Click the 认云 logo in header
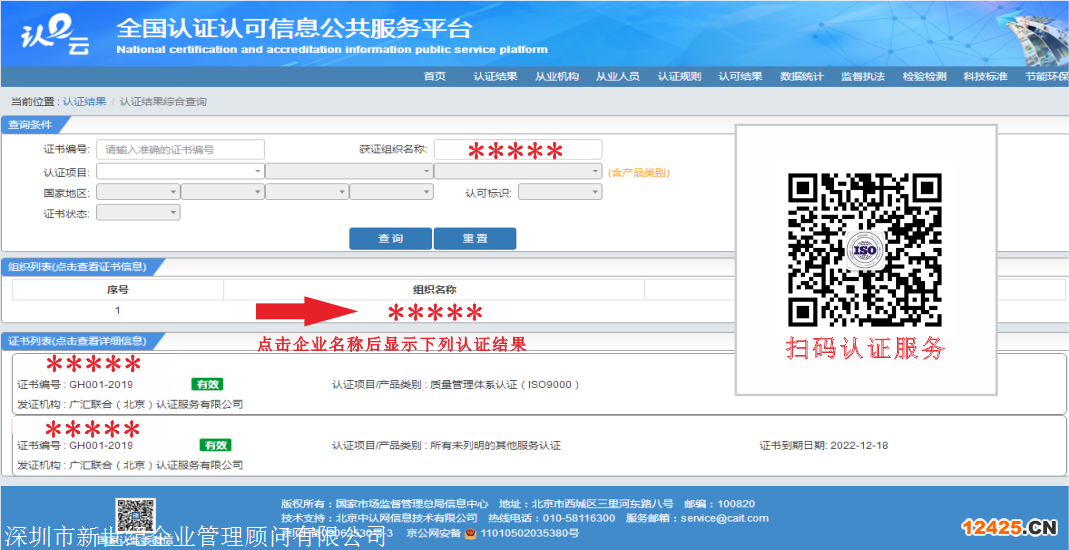 tap(53, 34)
